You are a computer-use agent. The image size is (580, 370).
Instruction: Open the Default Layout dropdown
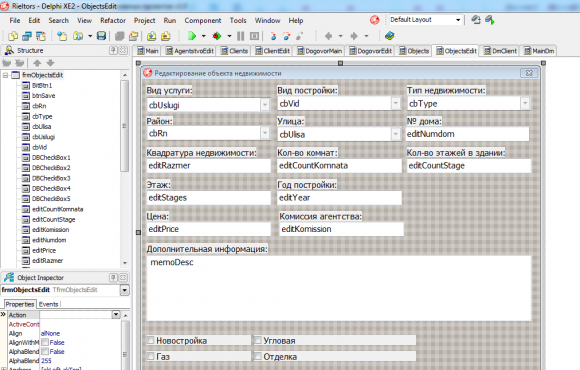(x=458, y=20)
